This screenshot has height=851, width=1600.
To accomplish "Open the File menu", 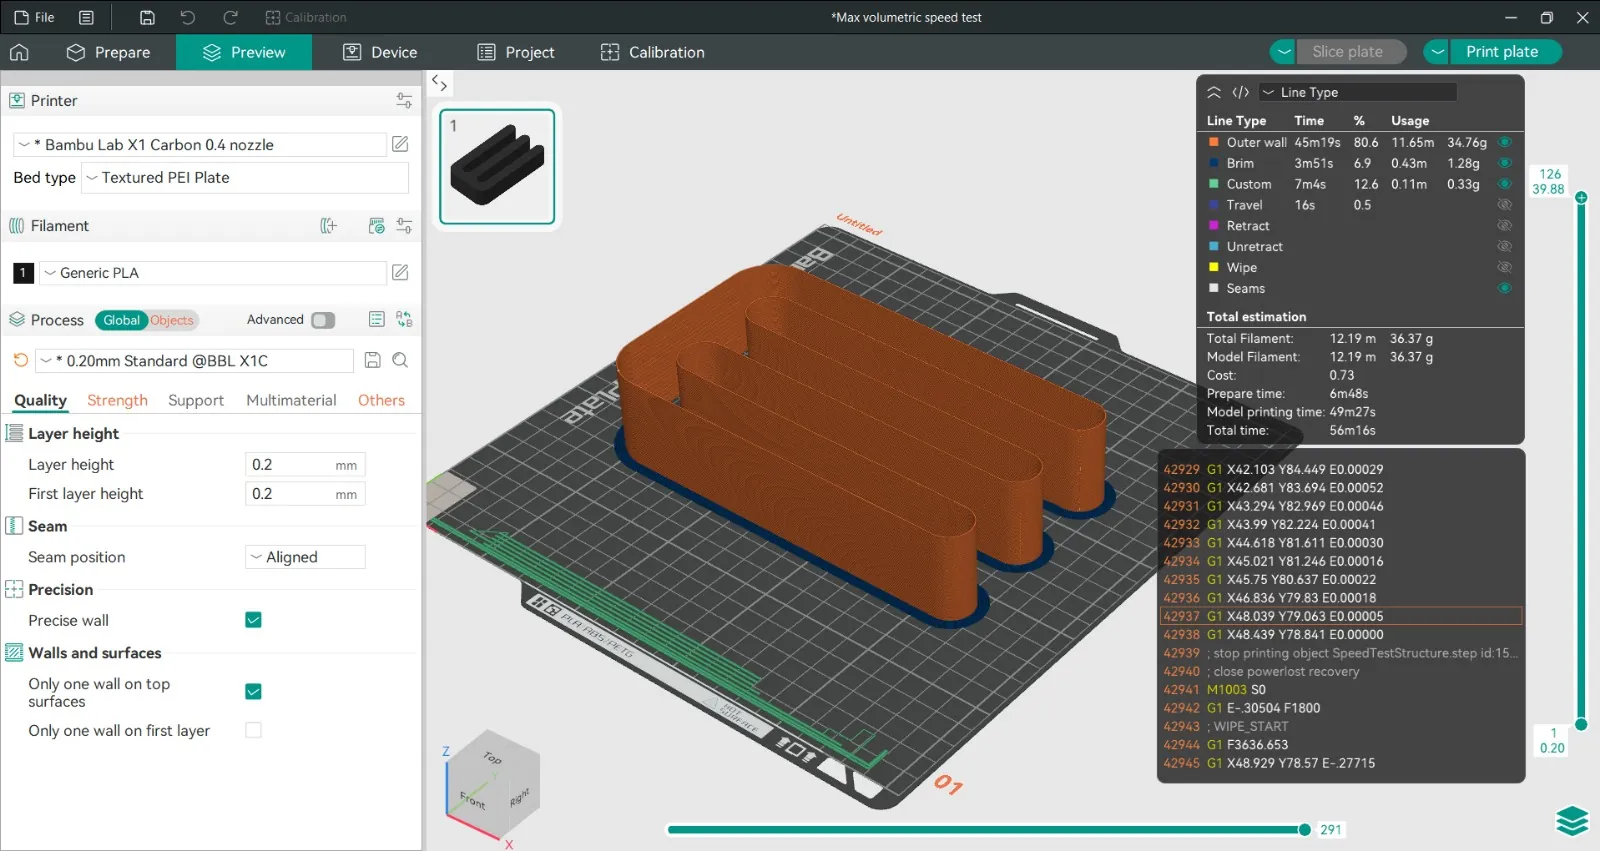I will tap(34, 17).
